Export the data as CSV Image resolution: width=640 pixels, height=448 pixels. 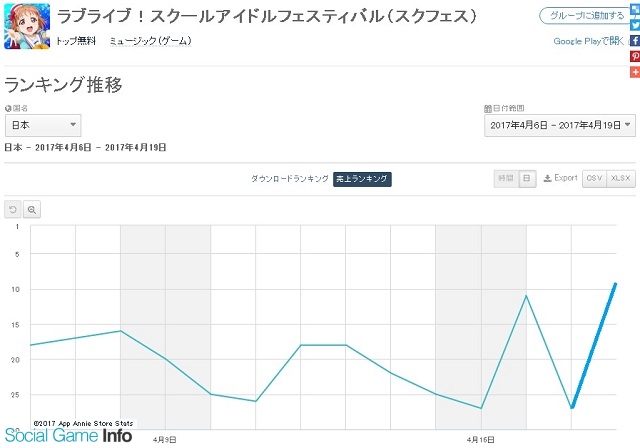pos(594,178)
